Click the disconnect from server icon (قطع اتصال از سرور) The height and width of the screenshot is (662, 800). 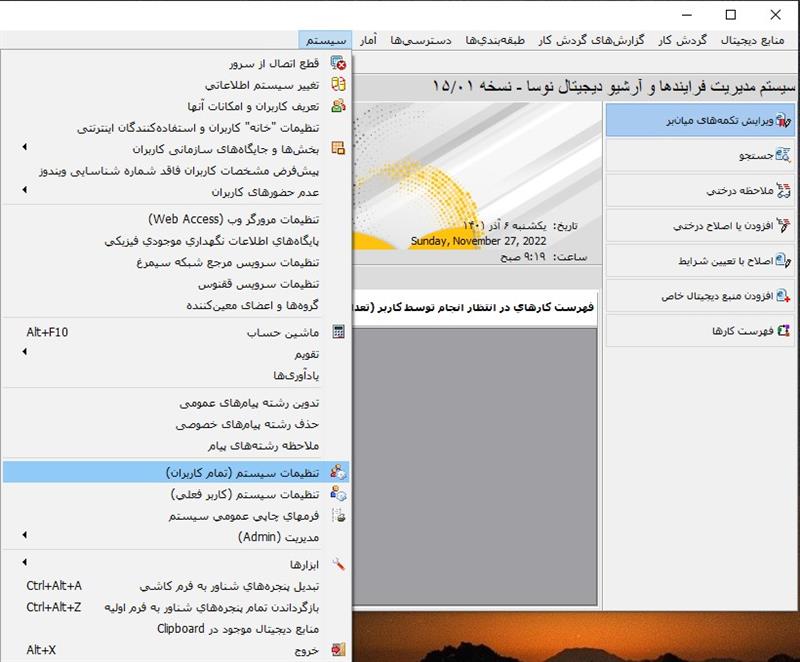tap(338, 63)
